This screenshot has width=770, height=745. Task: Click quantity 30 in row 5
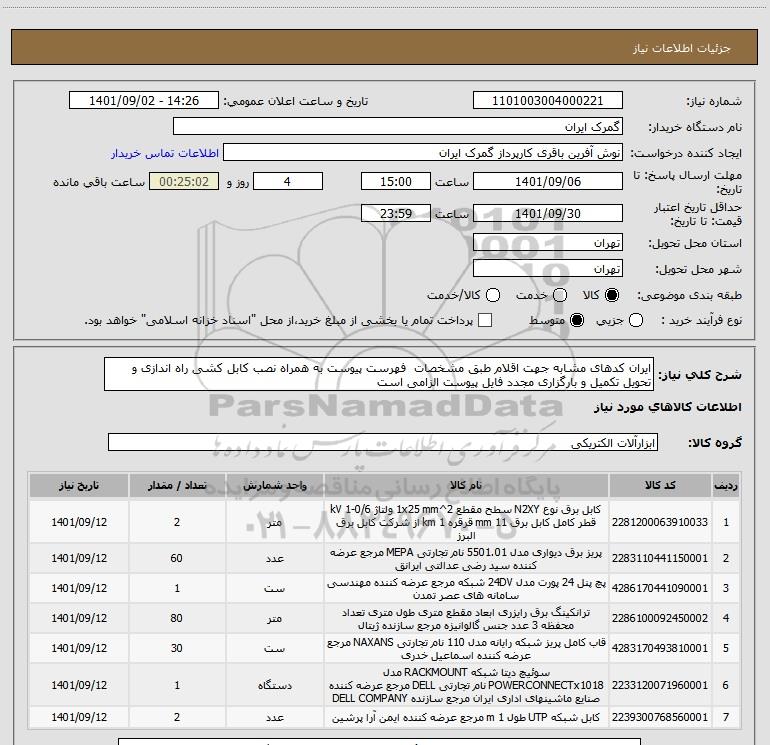[x=177, y=648]
